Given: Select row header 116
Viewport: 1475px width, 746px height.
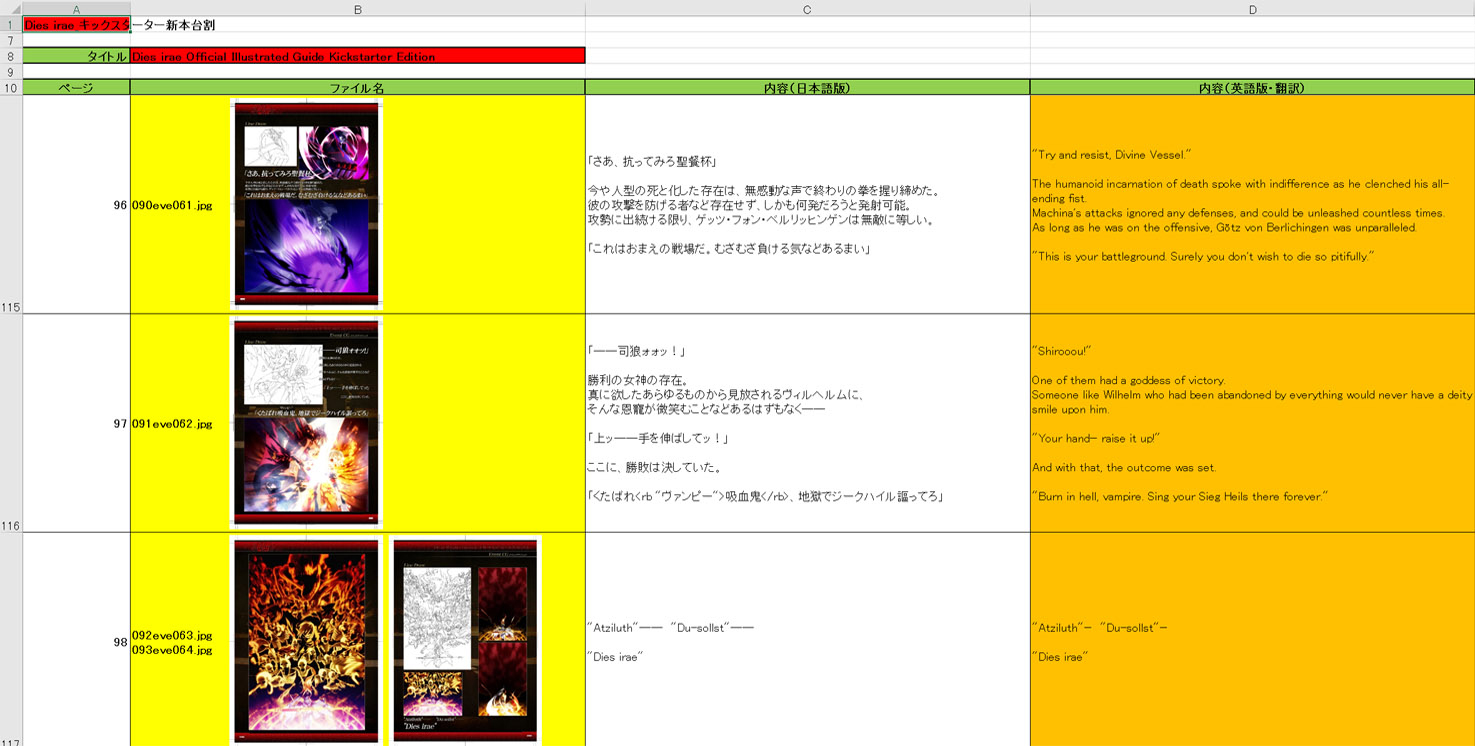Looking at the screenshot, I should pos(11,424).
